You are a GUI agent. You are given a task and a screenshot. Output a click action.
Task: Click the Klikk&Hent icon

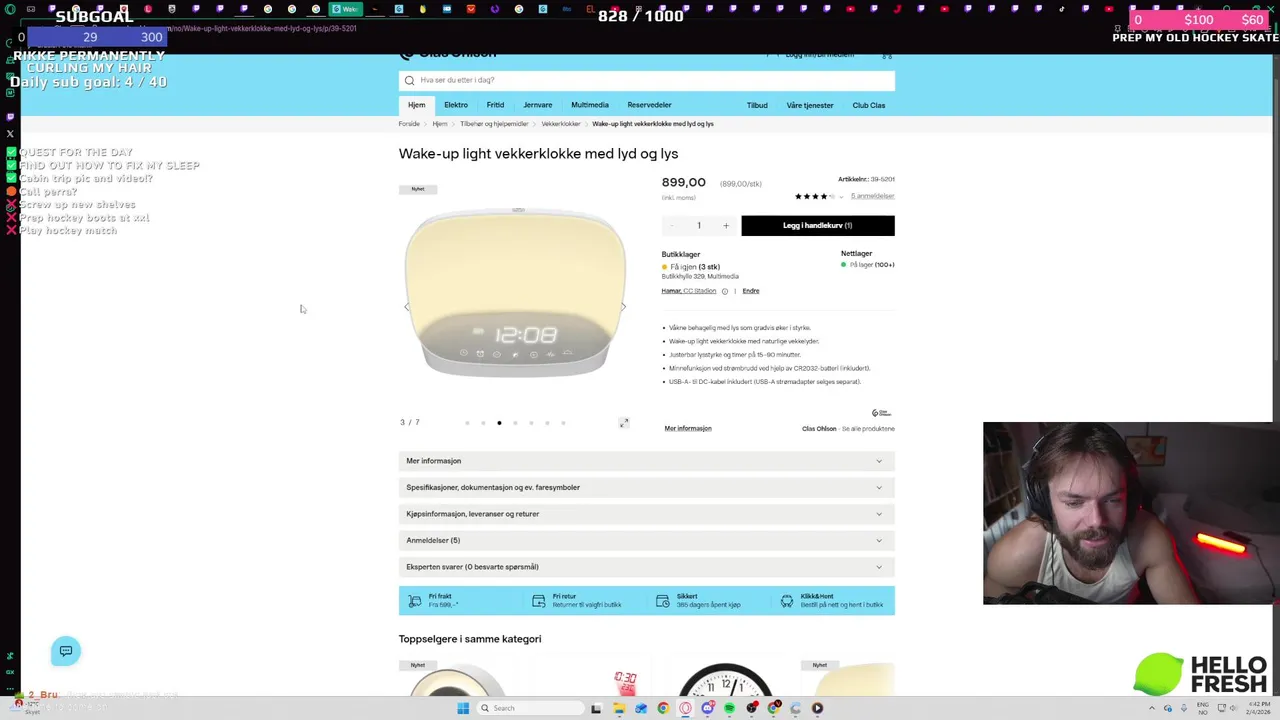(x=787, y=601)
